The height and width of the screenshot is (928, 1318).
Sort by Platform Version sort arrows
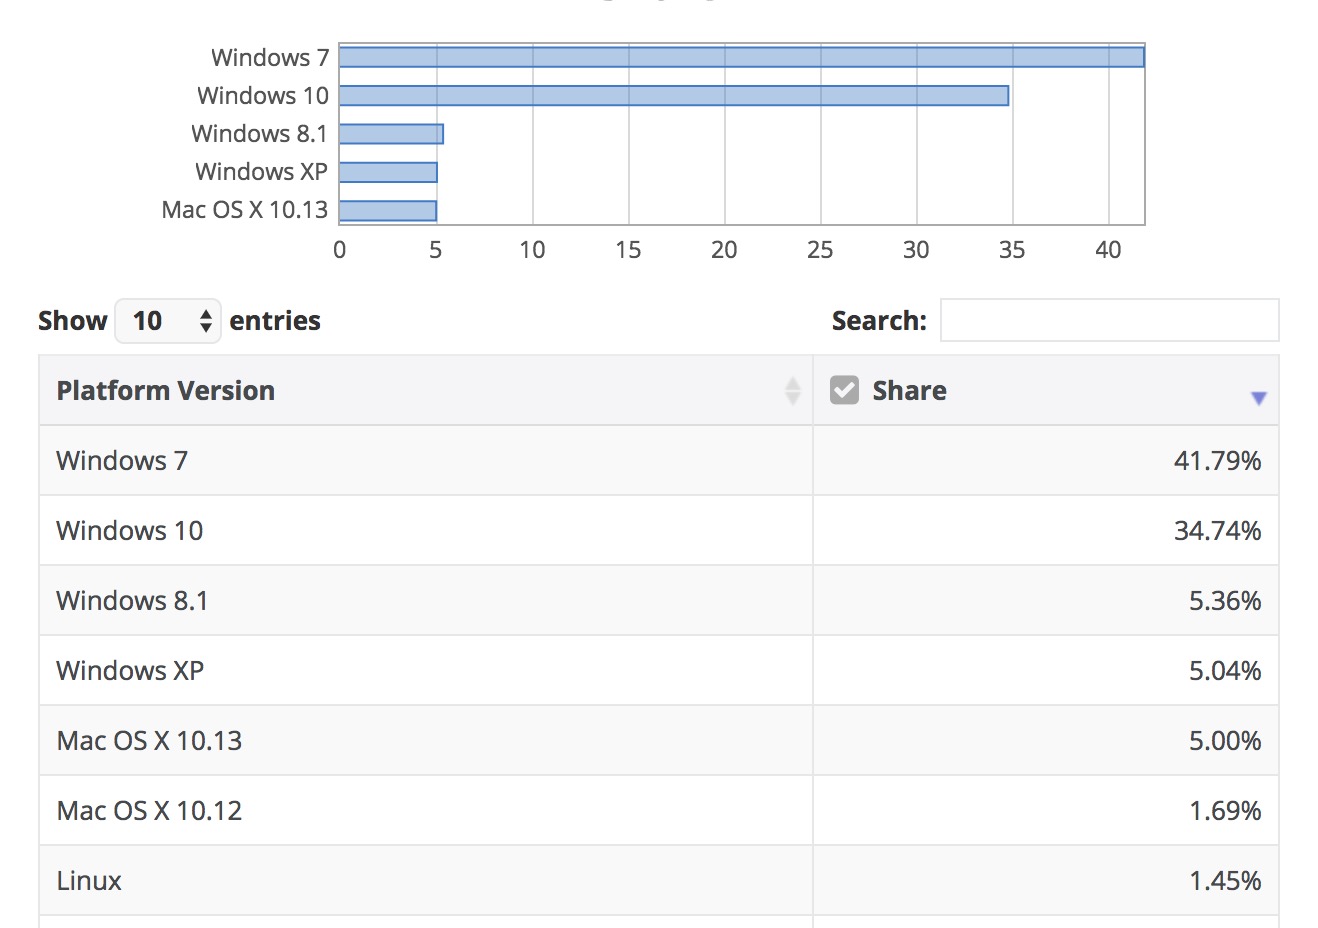pos(793,391)
